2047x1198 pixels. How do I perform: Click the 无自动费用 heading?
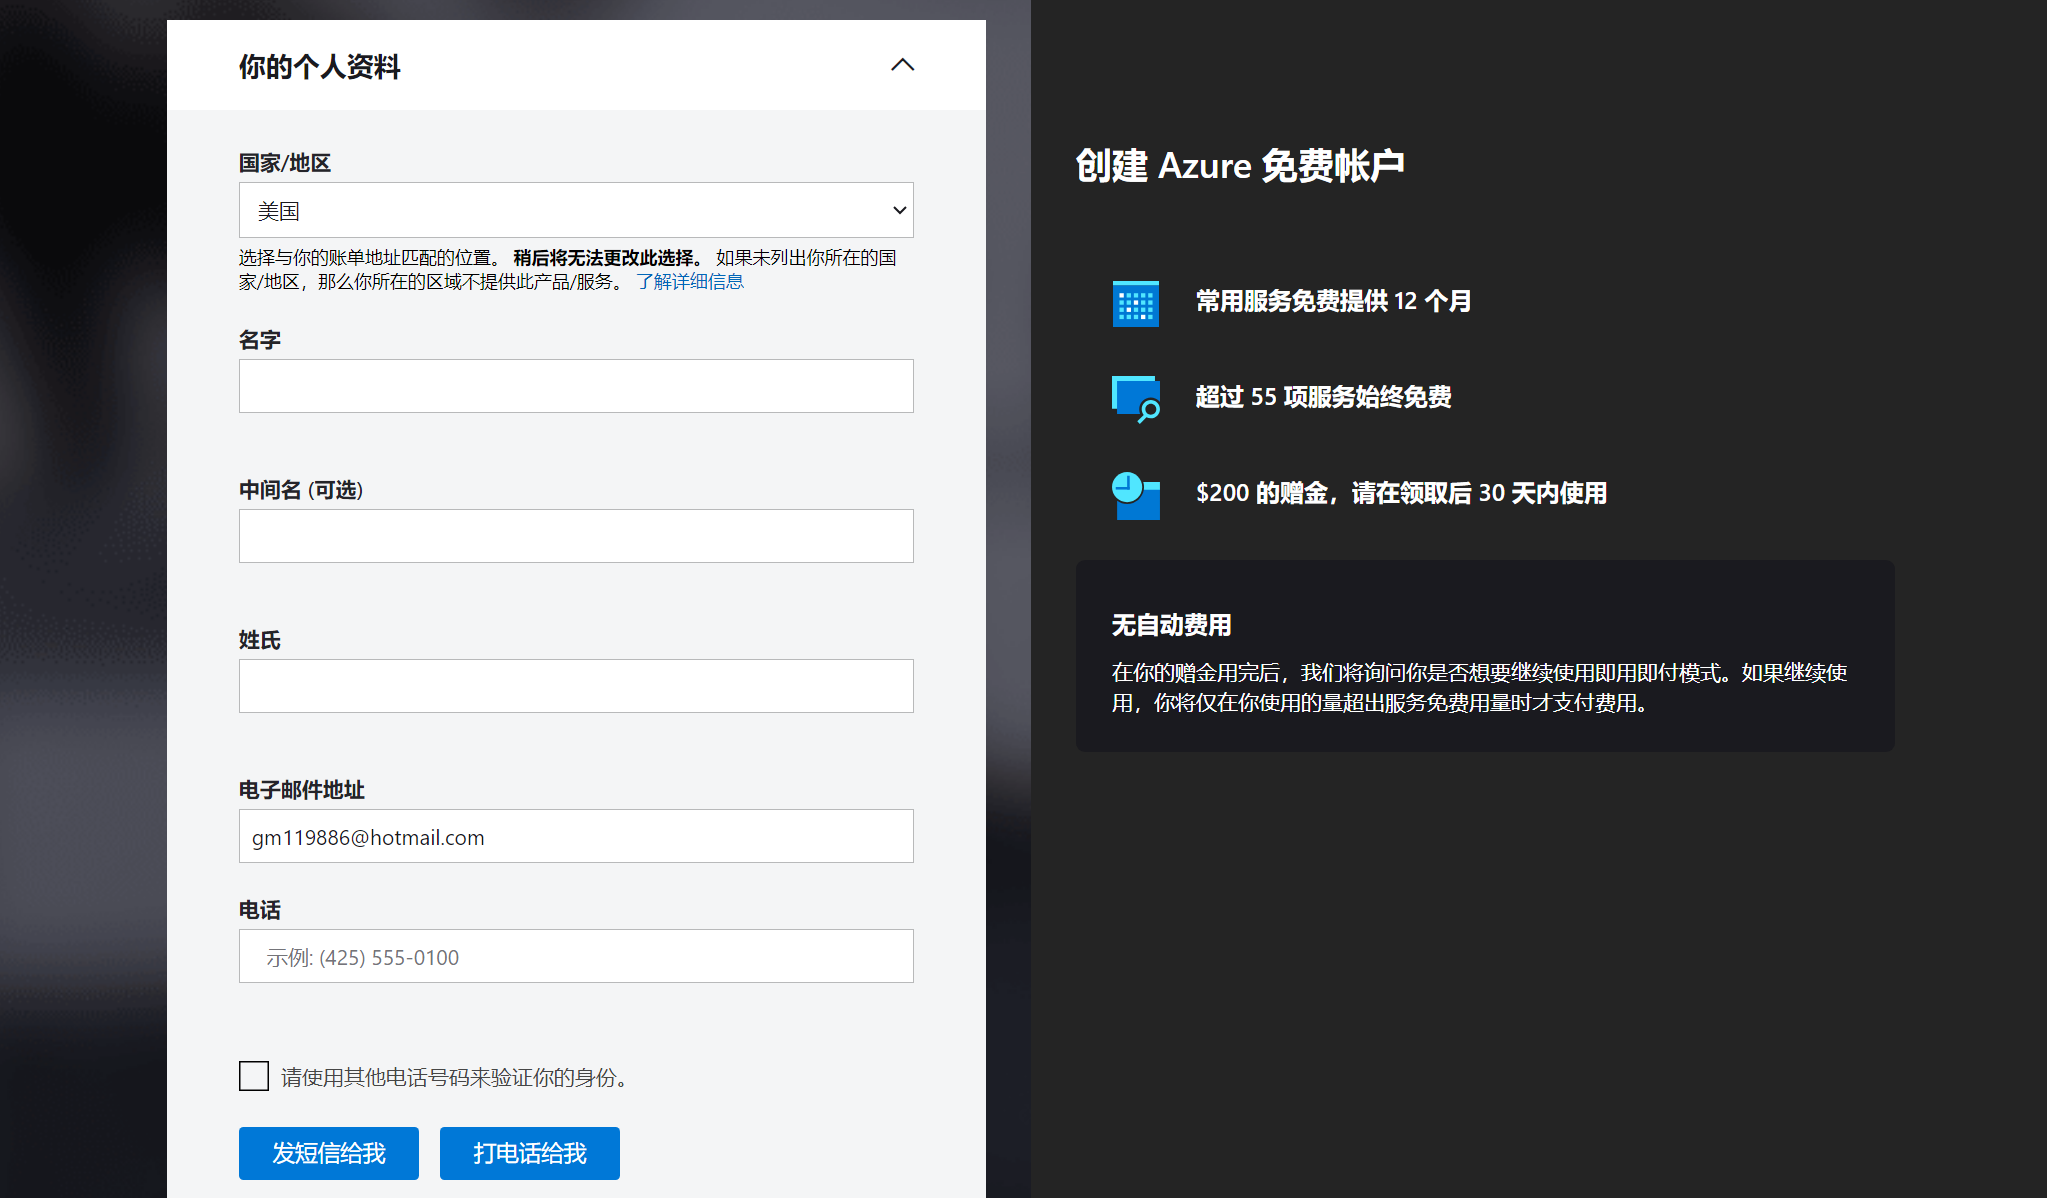point(1171,625)
